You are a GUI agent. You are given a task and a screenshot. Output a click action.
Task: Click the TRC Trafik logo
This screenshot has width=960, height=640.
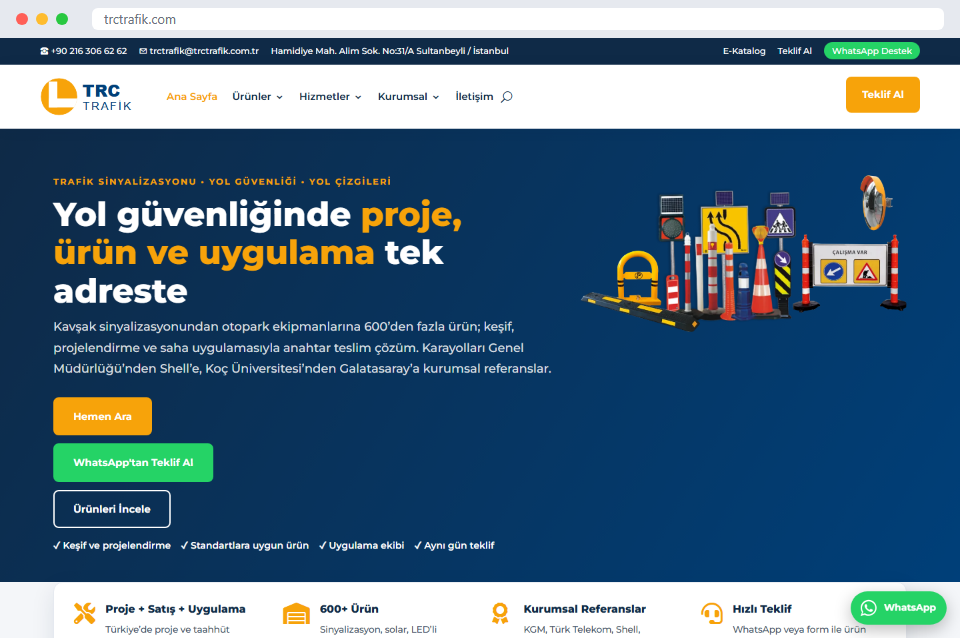(x=86, y=97)
